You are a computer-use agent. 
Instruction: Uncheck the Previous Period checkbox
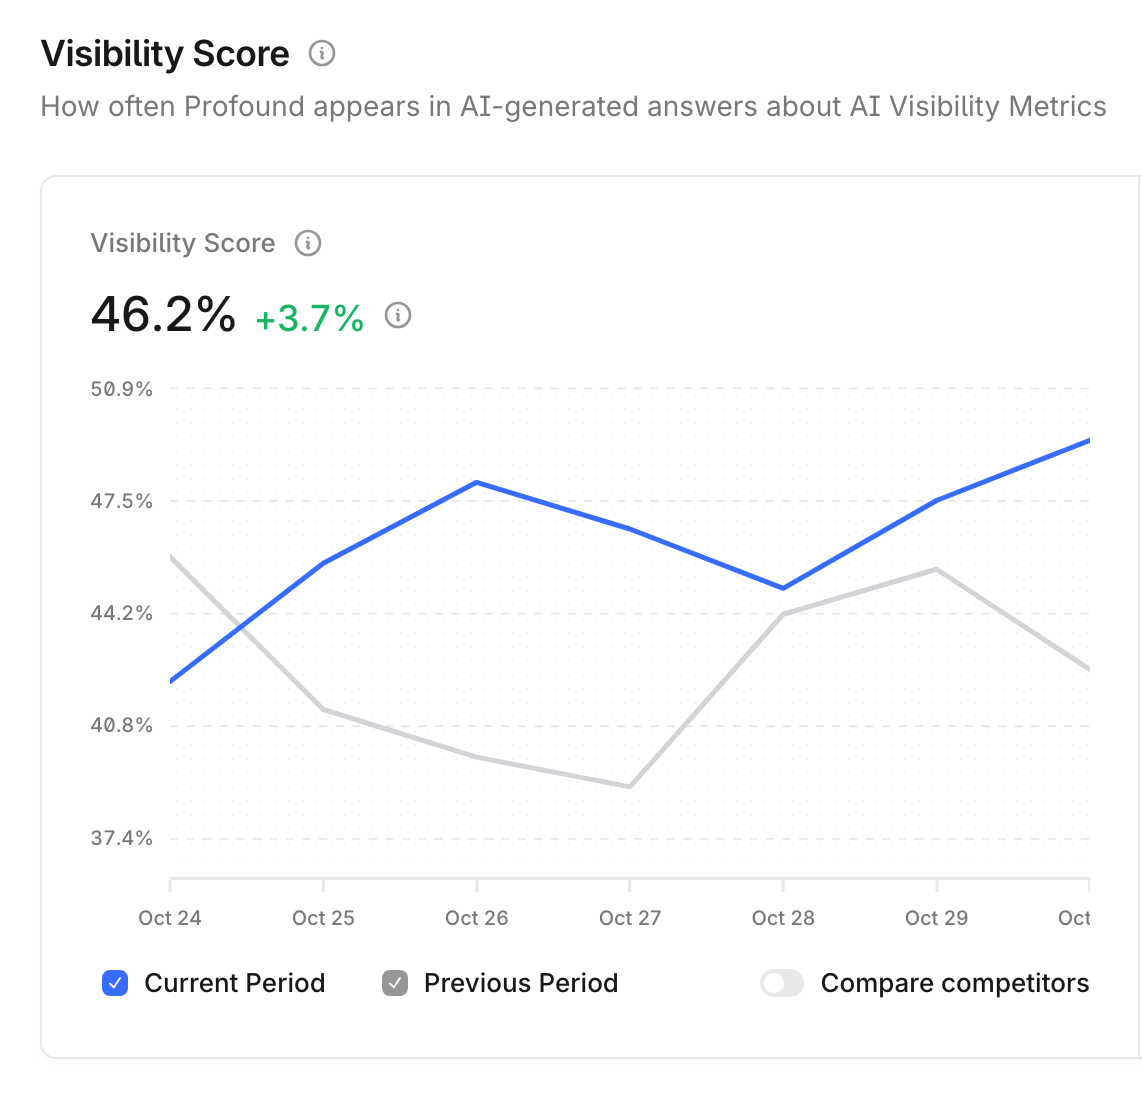[x=394, y=983]
